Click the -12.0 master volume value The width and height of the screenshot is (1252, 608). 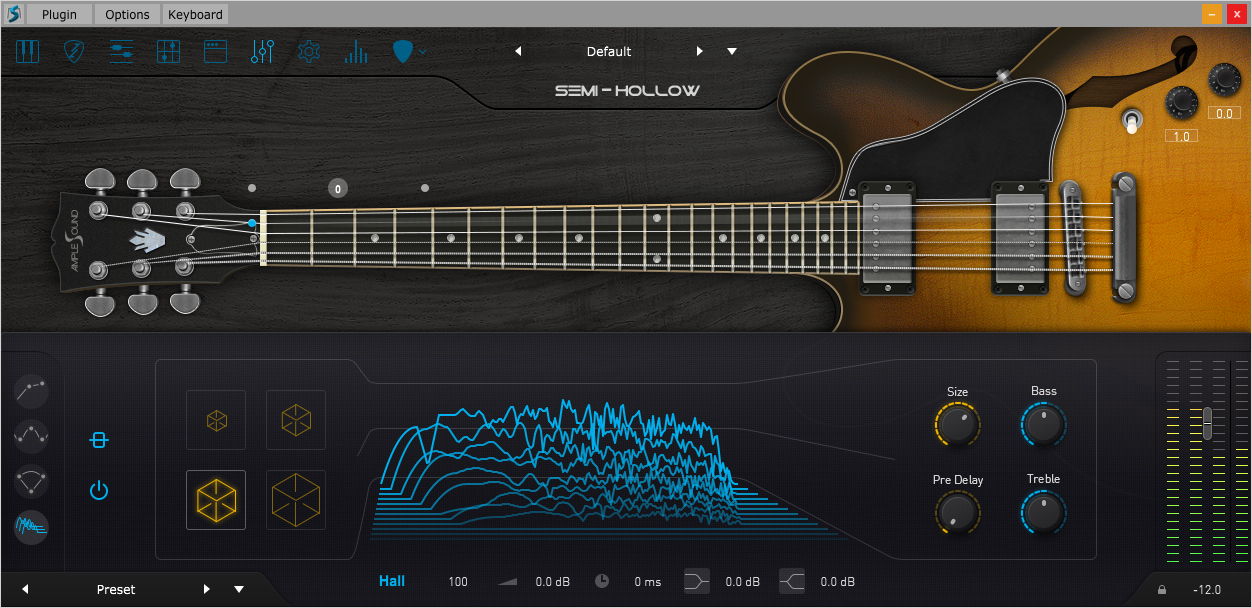pyautogui.click(x=1207, y=590)
